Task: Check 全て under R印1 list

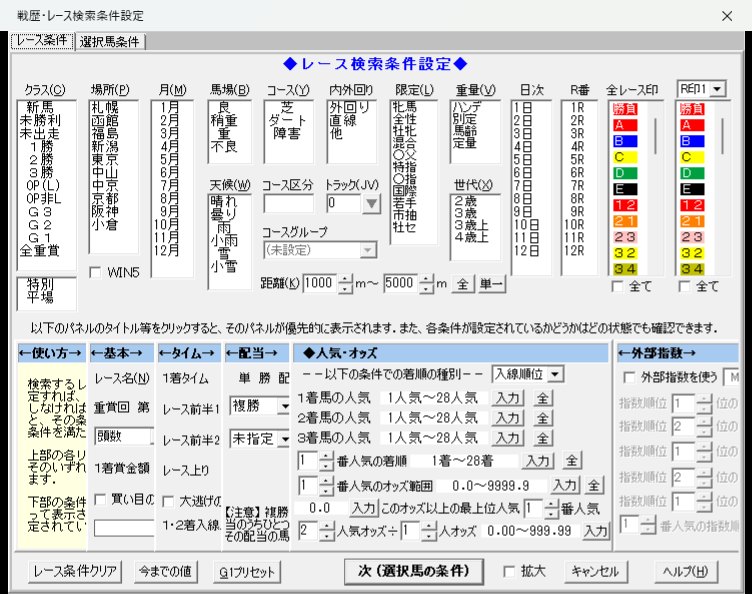Action: click(x=685, y=287)
